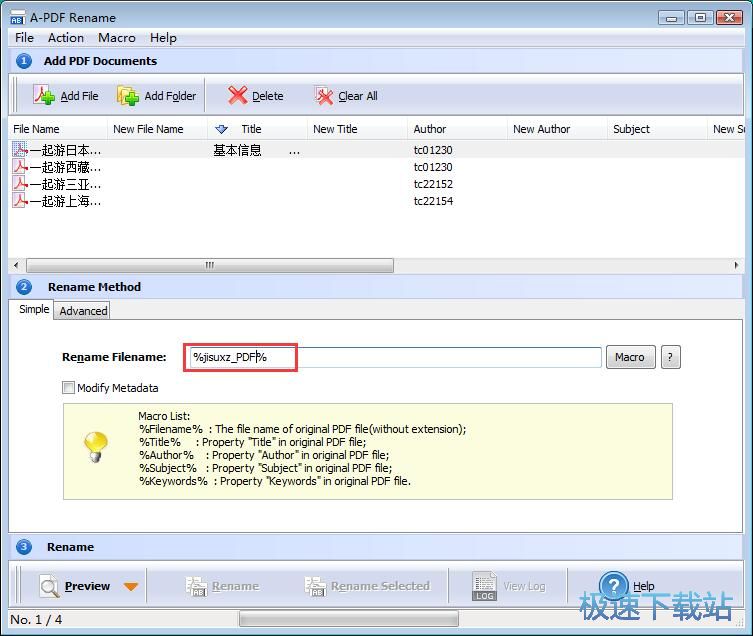Open the Help question mark icon
This screenshot has width=753, height=636.
pos(613,586)
